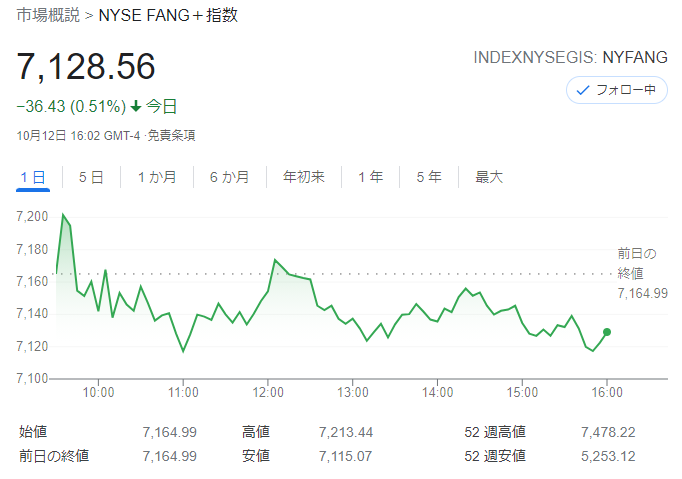This screenshot has height=479, width=682.
Task: Click the 7,180 y-axis label
Action: pos(32,249)
